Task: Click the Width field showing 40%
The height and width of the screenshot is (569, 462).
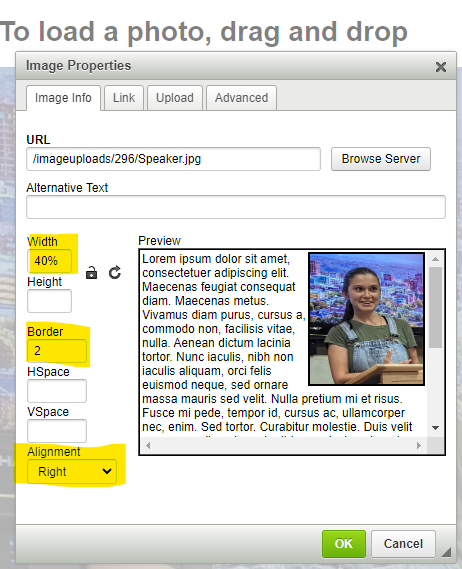Action: (49, 261)
